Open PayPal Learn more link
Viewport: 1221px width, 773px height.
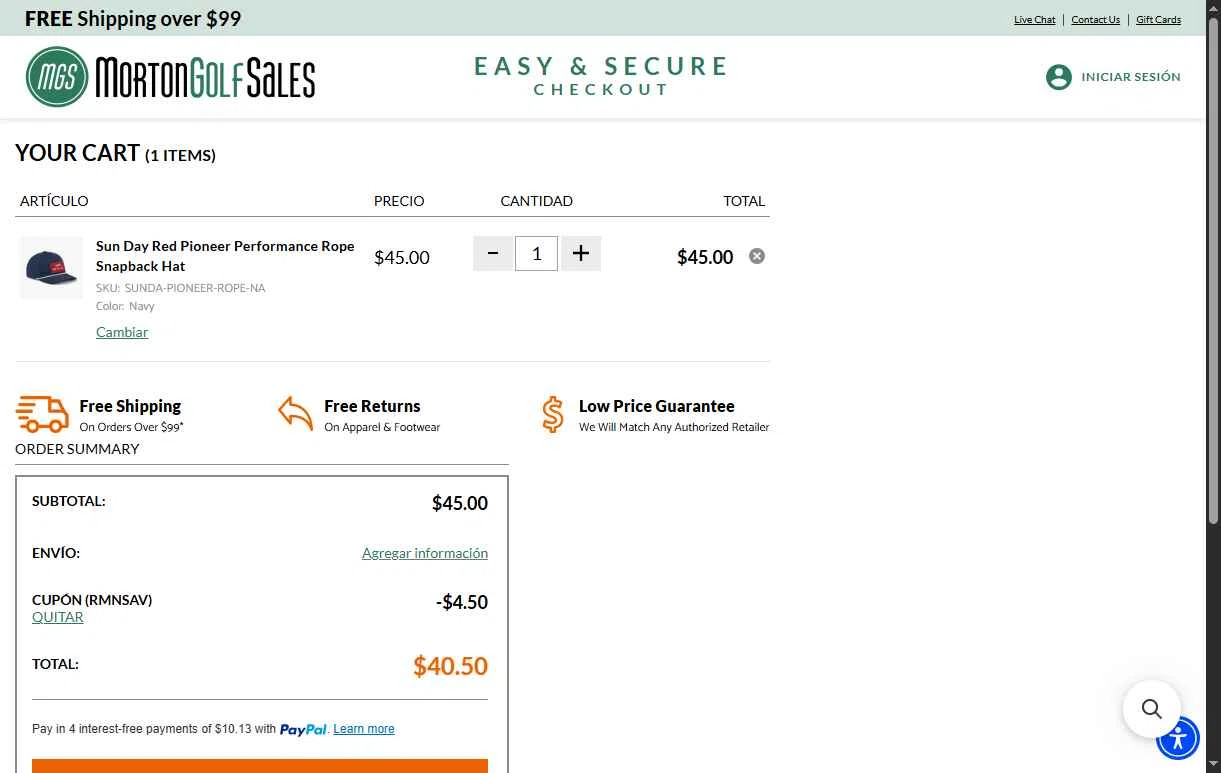pos(364,729)
